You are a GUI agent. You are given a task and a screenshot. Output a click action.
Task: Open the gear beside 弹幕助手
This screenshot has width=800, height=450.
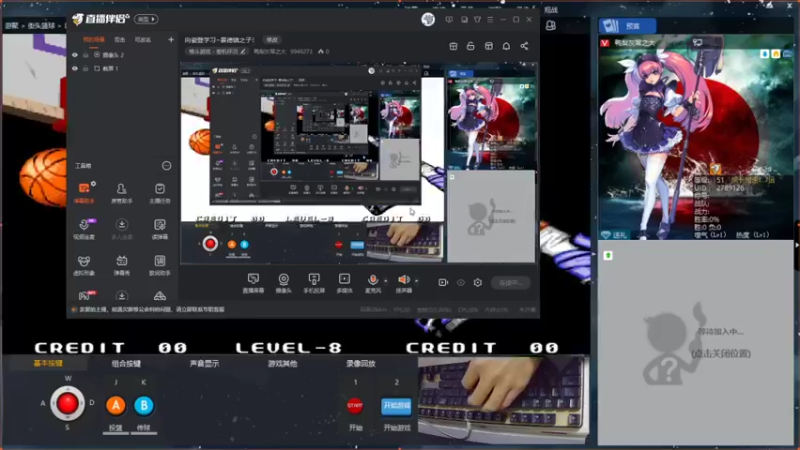tap(93, 184)
